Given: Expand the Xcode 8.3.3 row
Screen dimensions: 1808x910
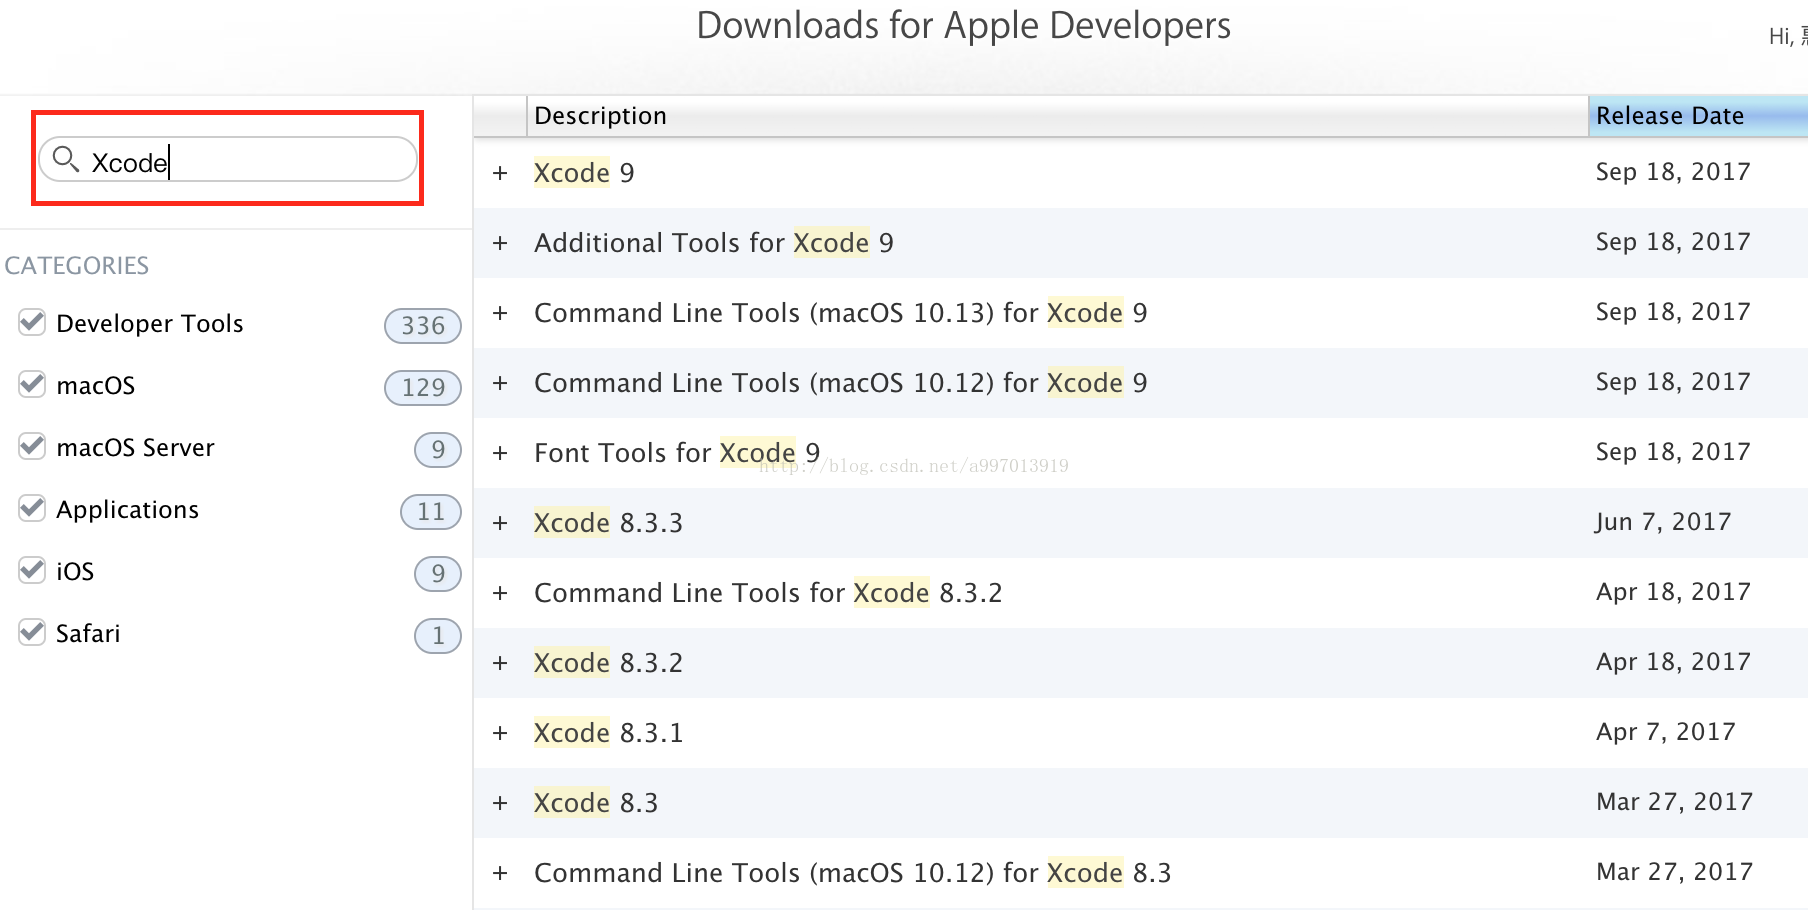Looking at the screenshot, I should click(x=500, y=523).
